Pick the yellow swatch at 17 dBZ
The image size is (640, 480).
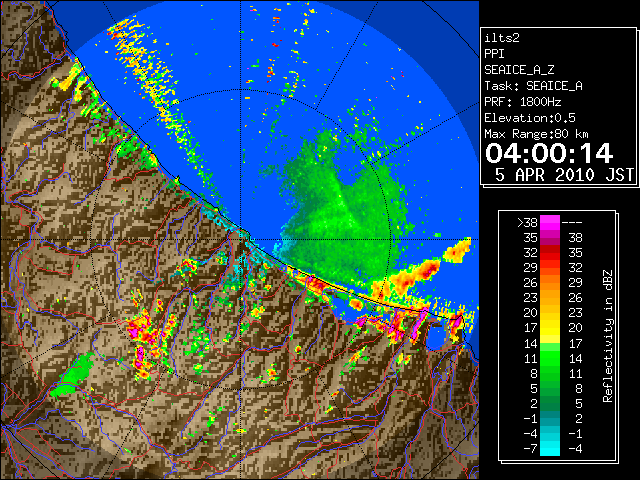click(550, 328)
